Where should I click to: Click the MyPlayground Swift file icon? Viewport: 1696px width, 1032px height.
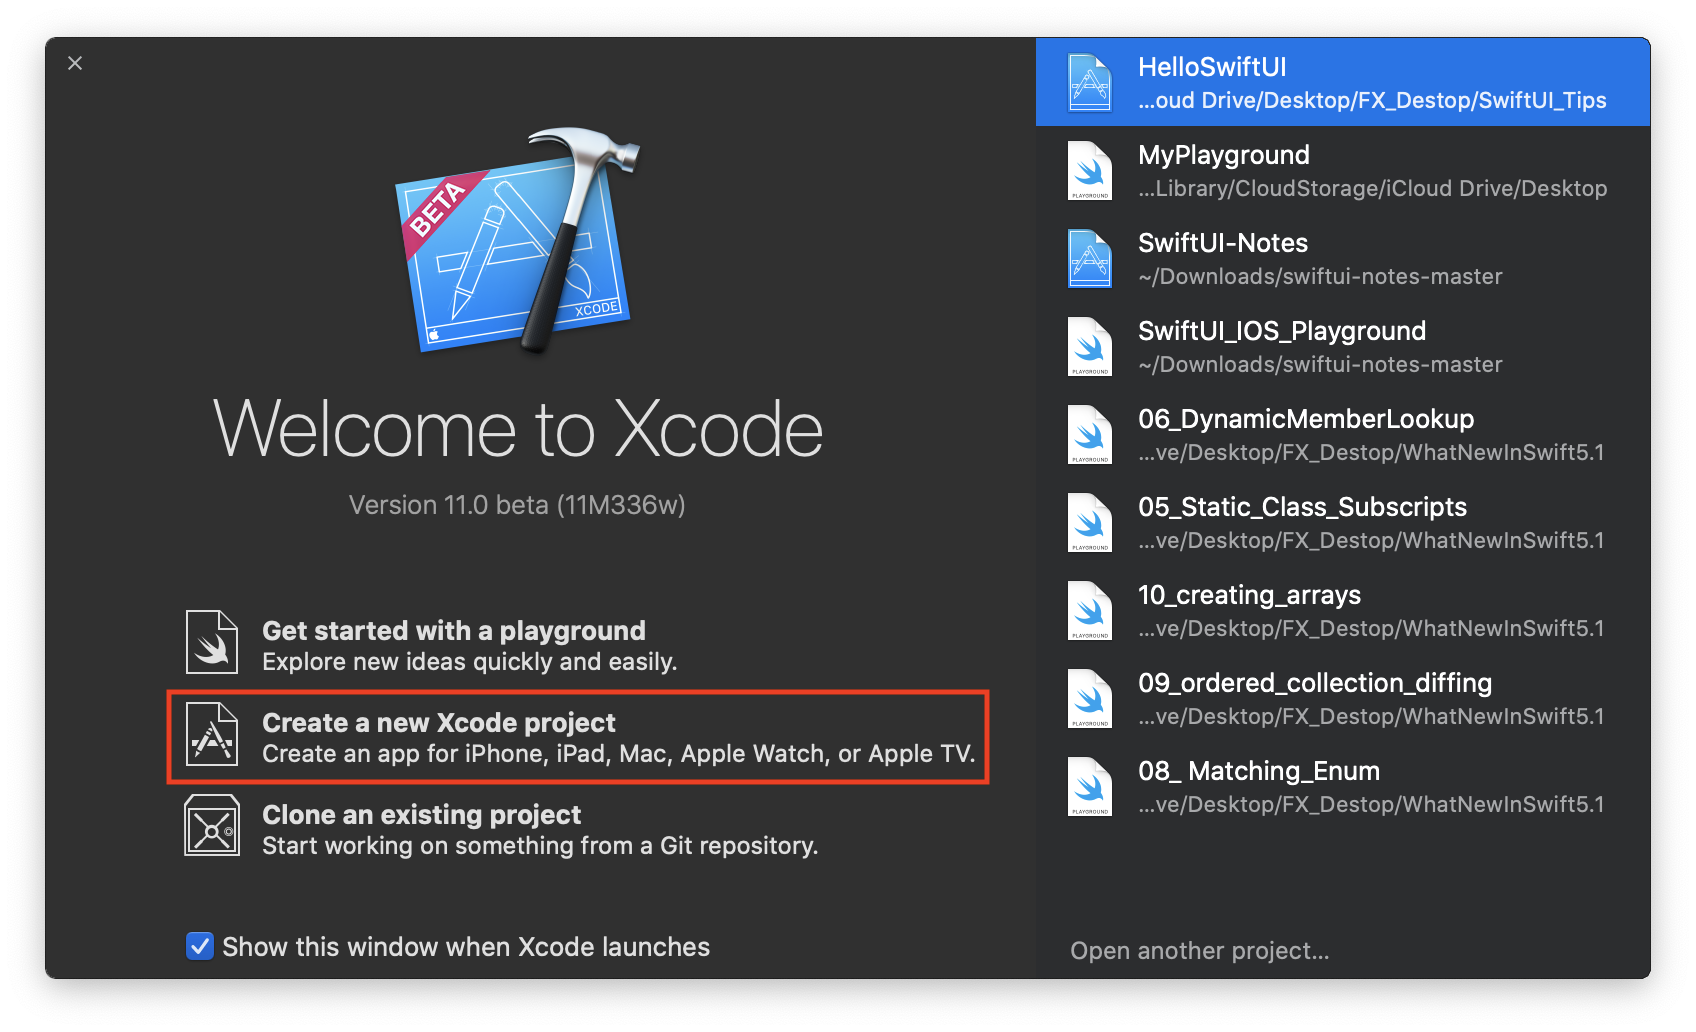click(x=1090, y=170)
